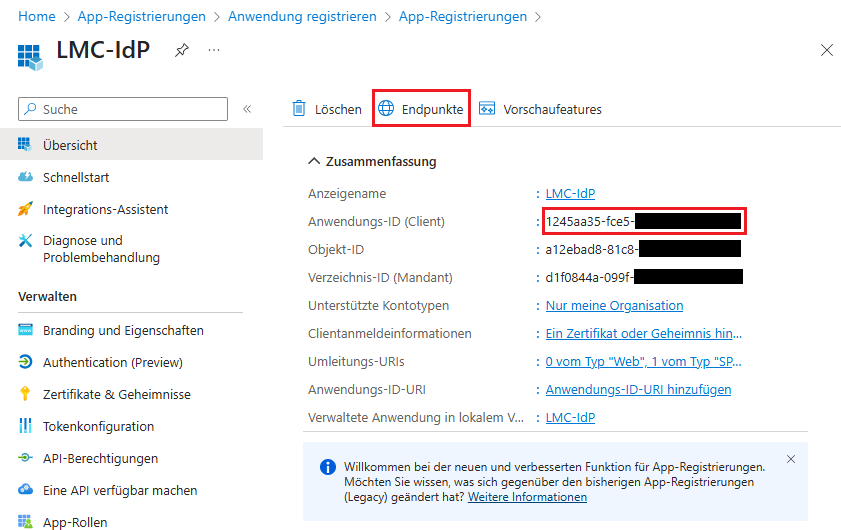
Task: Open Vorschaufeatures in the toolbar
Action: point(540,109)
